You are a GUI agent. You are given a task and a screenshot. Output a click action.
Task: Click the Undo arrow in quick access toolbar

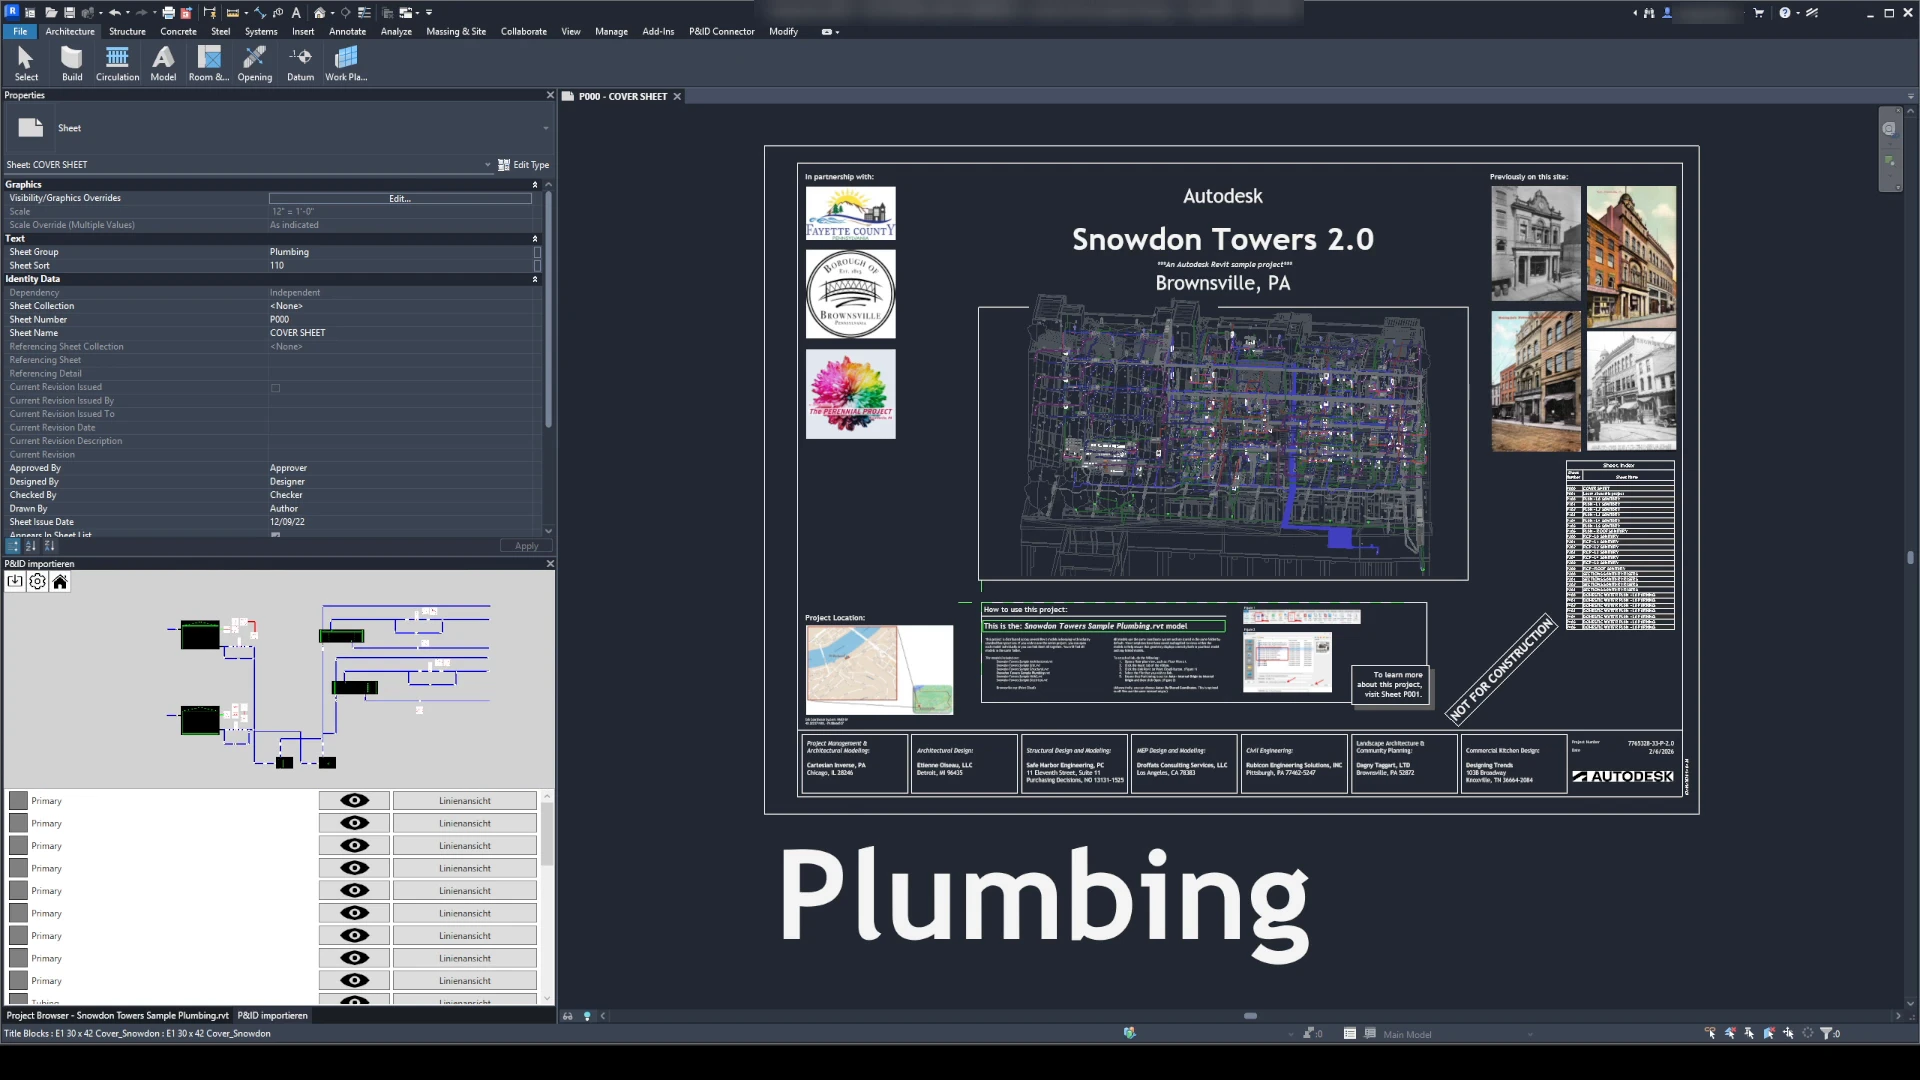coord(114,13)
